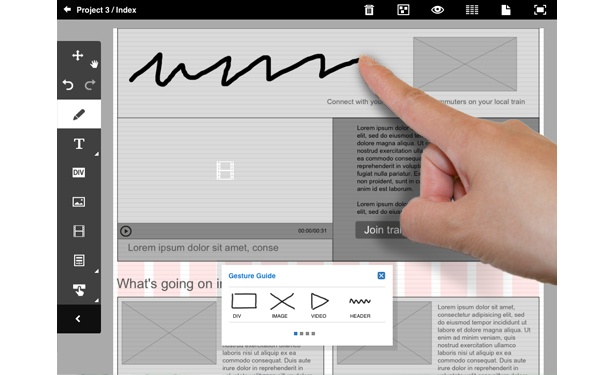The image size is (615, 375).
Task: Select the Form list tool
Action: [79, 260]
